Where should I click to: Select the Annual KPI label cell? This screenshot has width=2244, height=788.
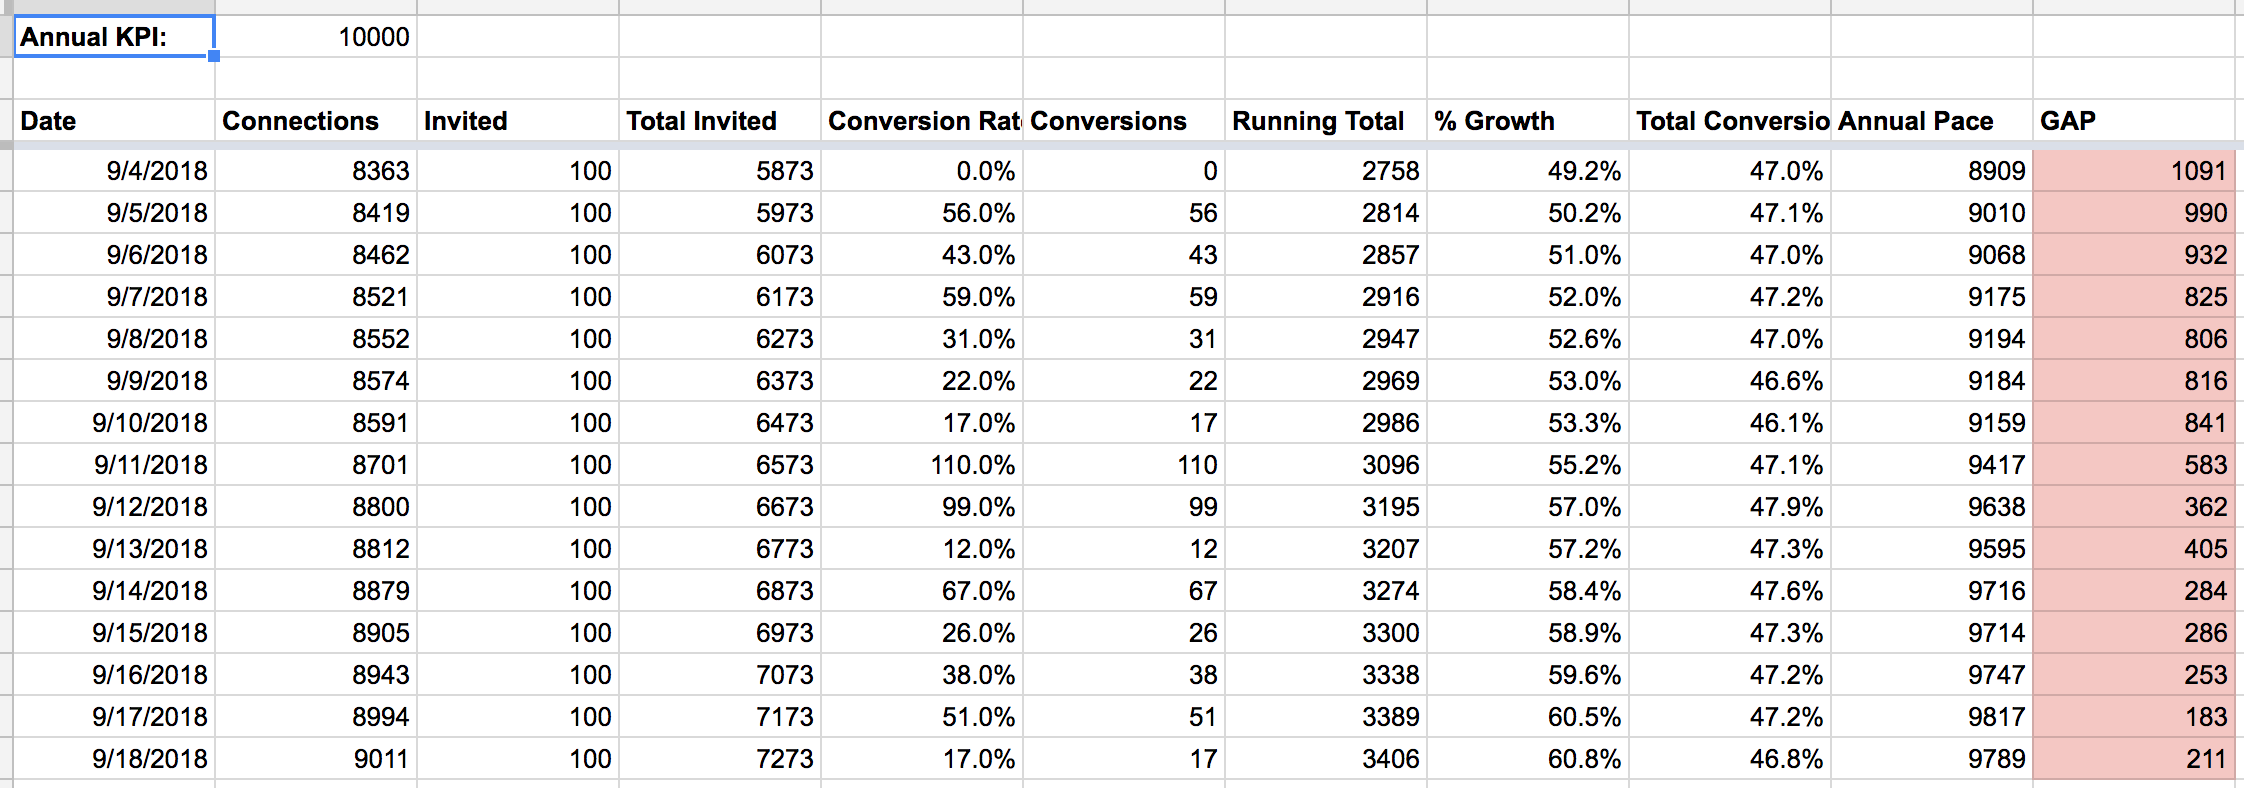pyautogui.click(x=114, y=36)
